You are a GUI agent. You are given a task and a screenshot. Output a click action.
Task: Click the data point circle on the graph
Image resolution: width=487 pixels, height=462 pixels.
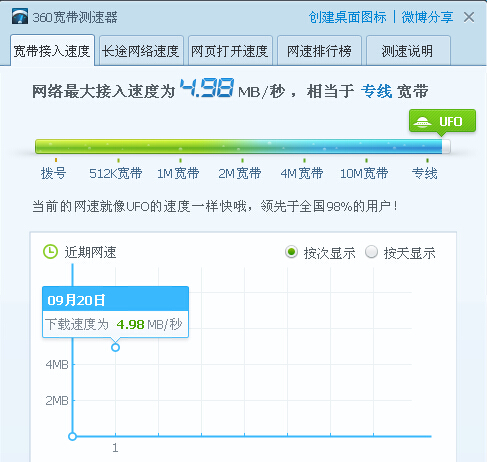pos(115,347)
